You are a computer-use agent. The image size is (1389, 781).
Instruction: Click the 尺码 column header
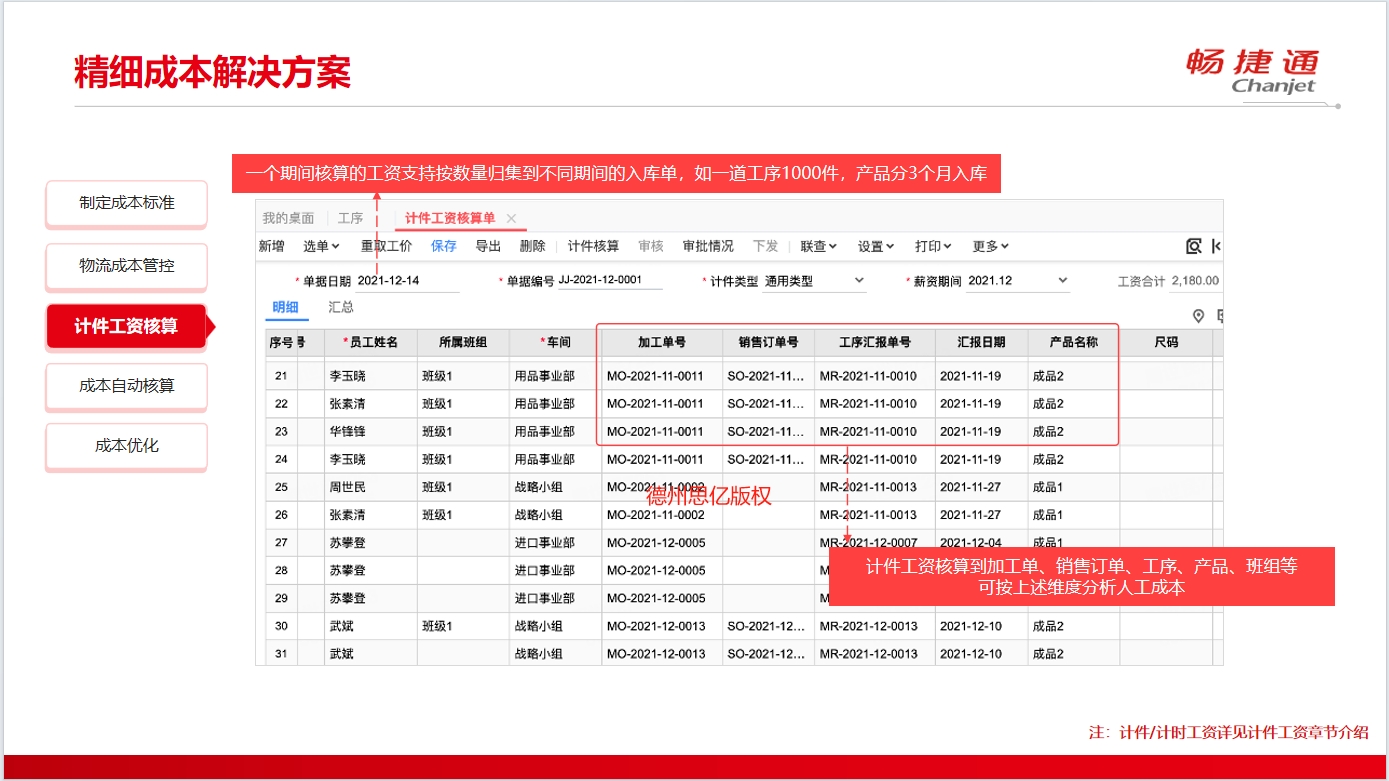tap(1166, 343)
